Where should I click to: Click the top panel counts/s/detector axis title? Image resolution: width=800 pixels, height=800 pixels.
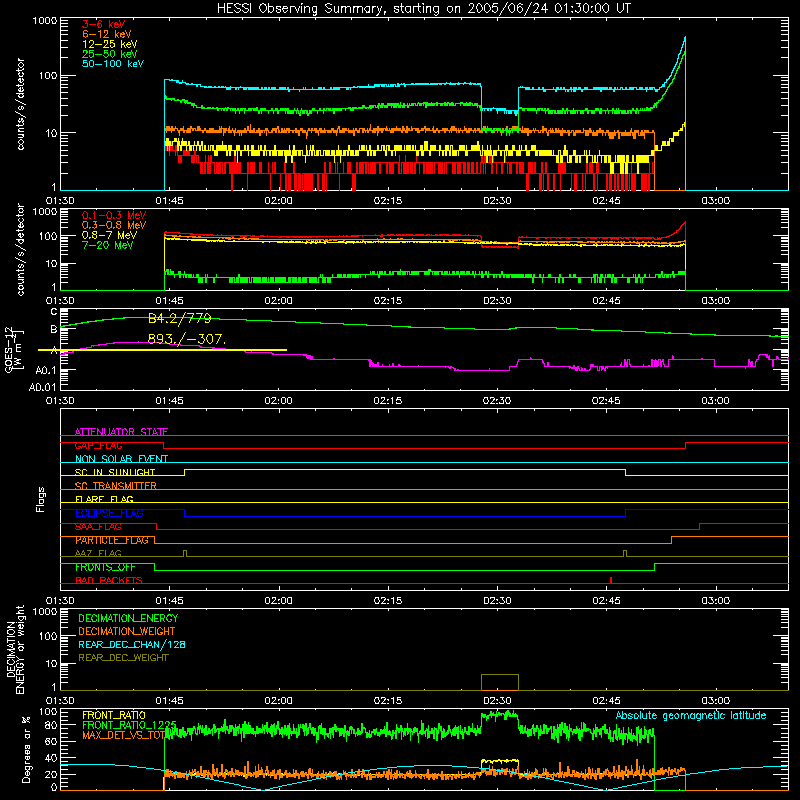coord(20,104)
